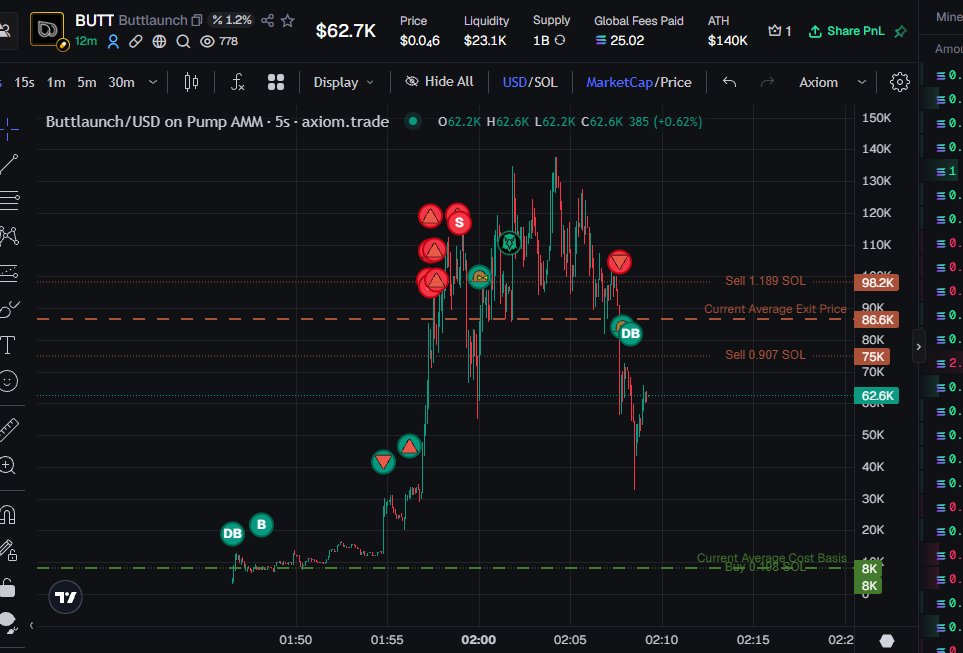Open chart settings gear
The image size is (963, 653).
[x=900, y=82]
